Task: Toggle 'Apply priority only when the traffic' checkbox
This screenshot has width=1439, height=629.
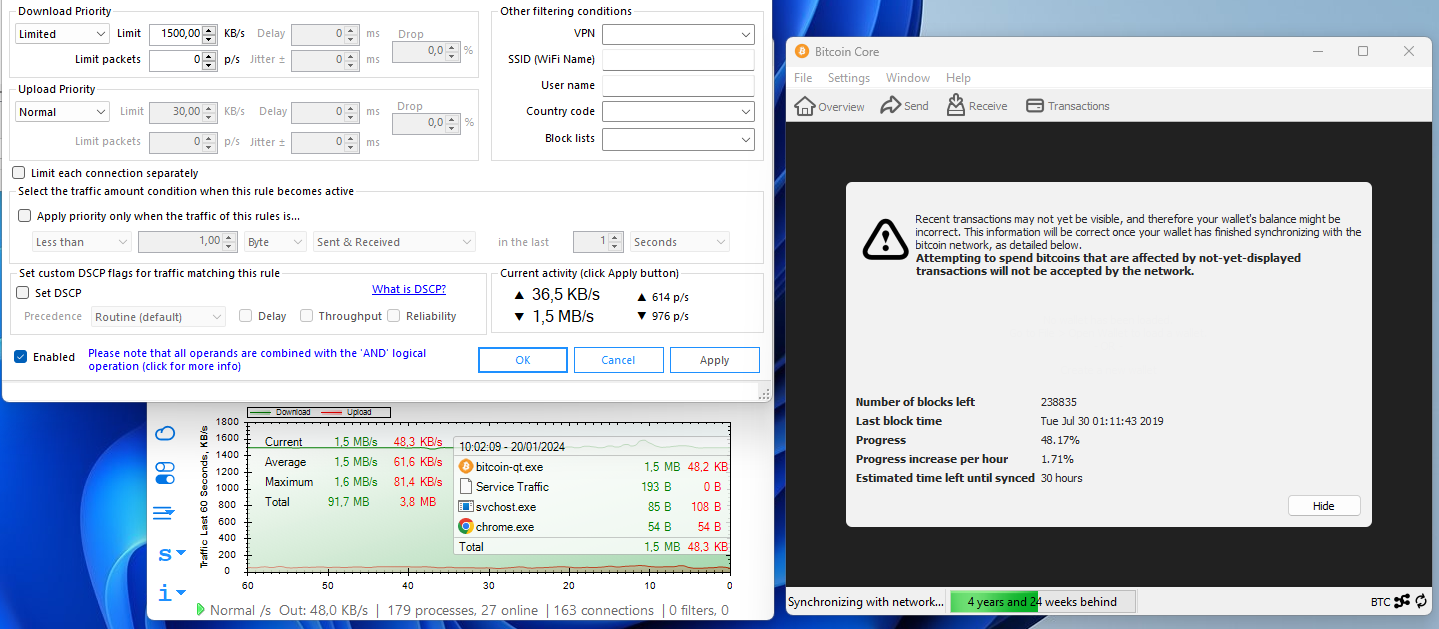Action: [25, 216]
